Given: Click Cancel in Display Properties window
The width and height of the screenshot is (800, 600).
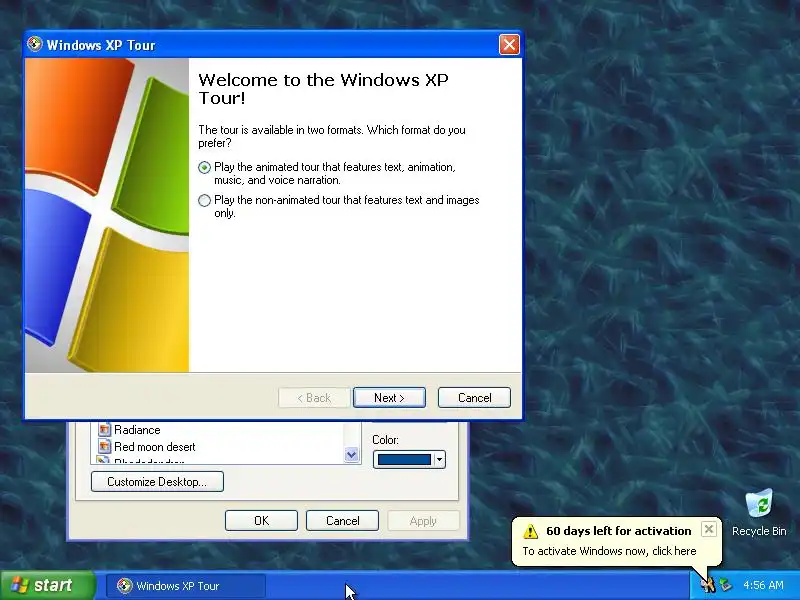Looking at the screenshot, I should click(342, 520).
